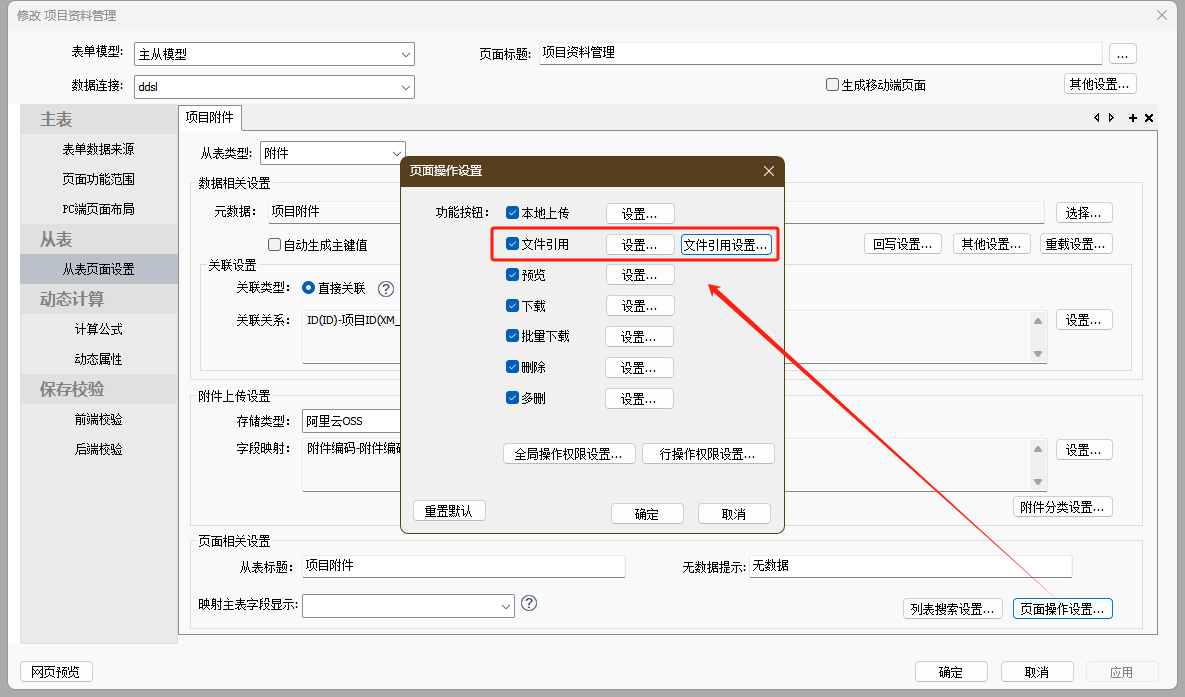The height and width of the screenshot is (697, 1185).
Task: Click the ellipsis button beside 页面标题
Action: [1123, 54]
